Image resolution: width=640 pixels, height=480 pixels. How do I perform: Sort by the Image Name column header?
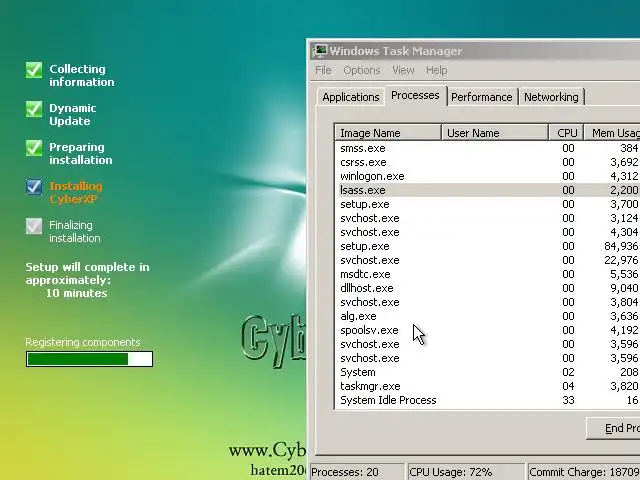click(x=388, y=133)
